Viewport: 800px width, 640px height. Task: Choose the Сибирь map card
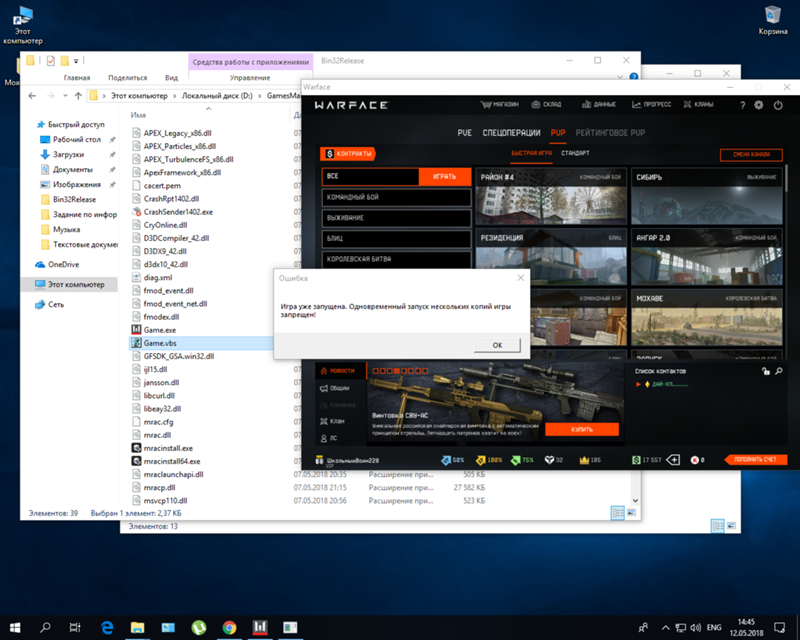tap(707, 196)
